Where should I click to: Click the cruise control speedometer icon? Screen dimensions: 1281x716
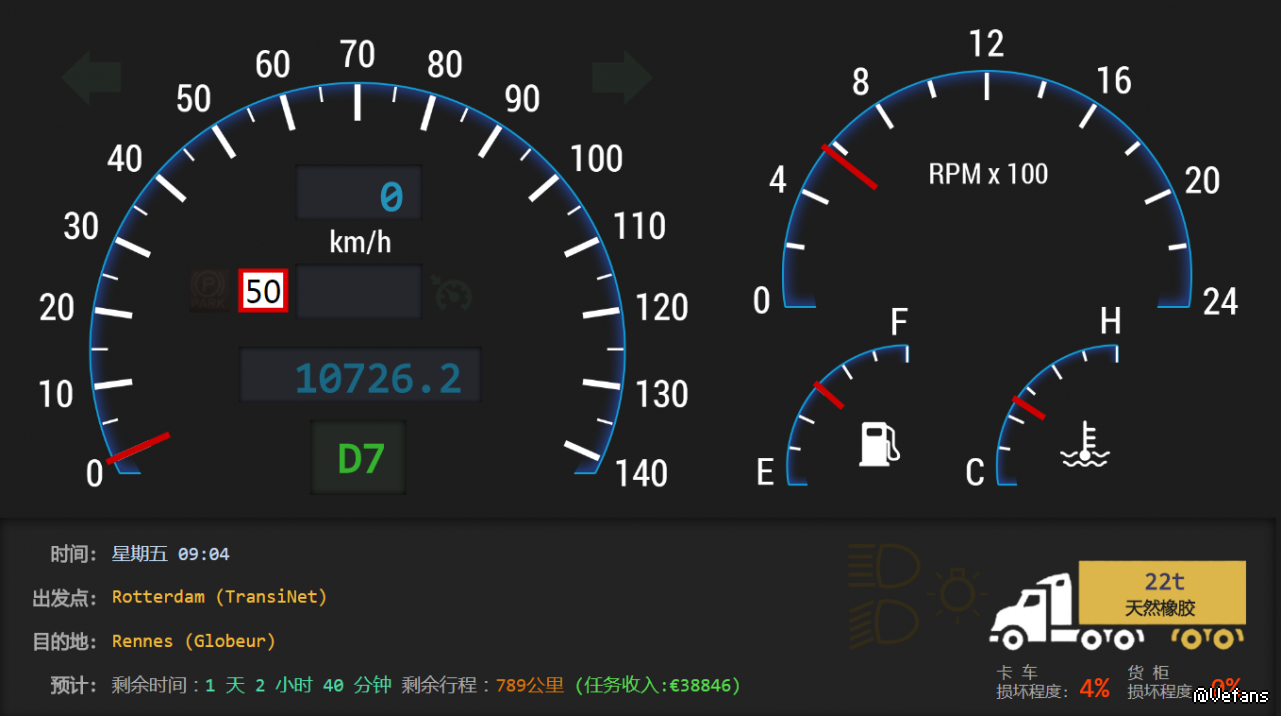tap(452, 293)
